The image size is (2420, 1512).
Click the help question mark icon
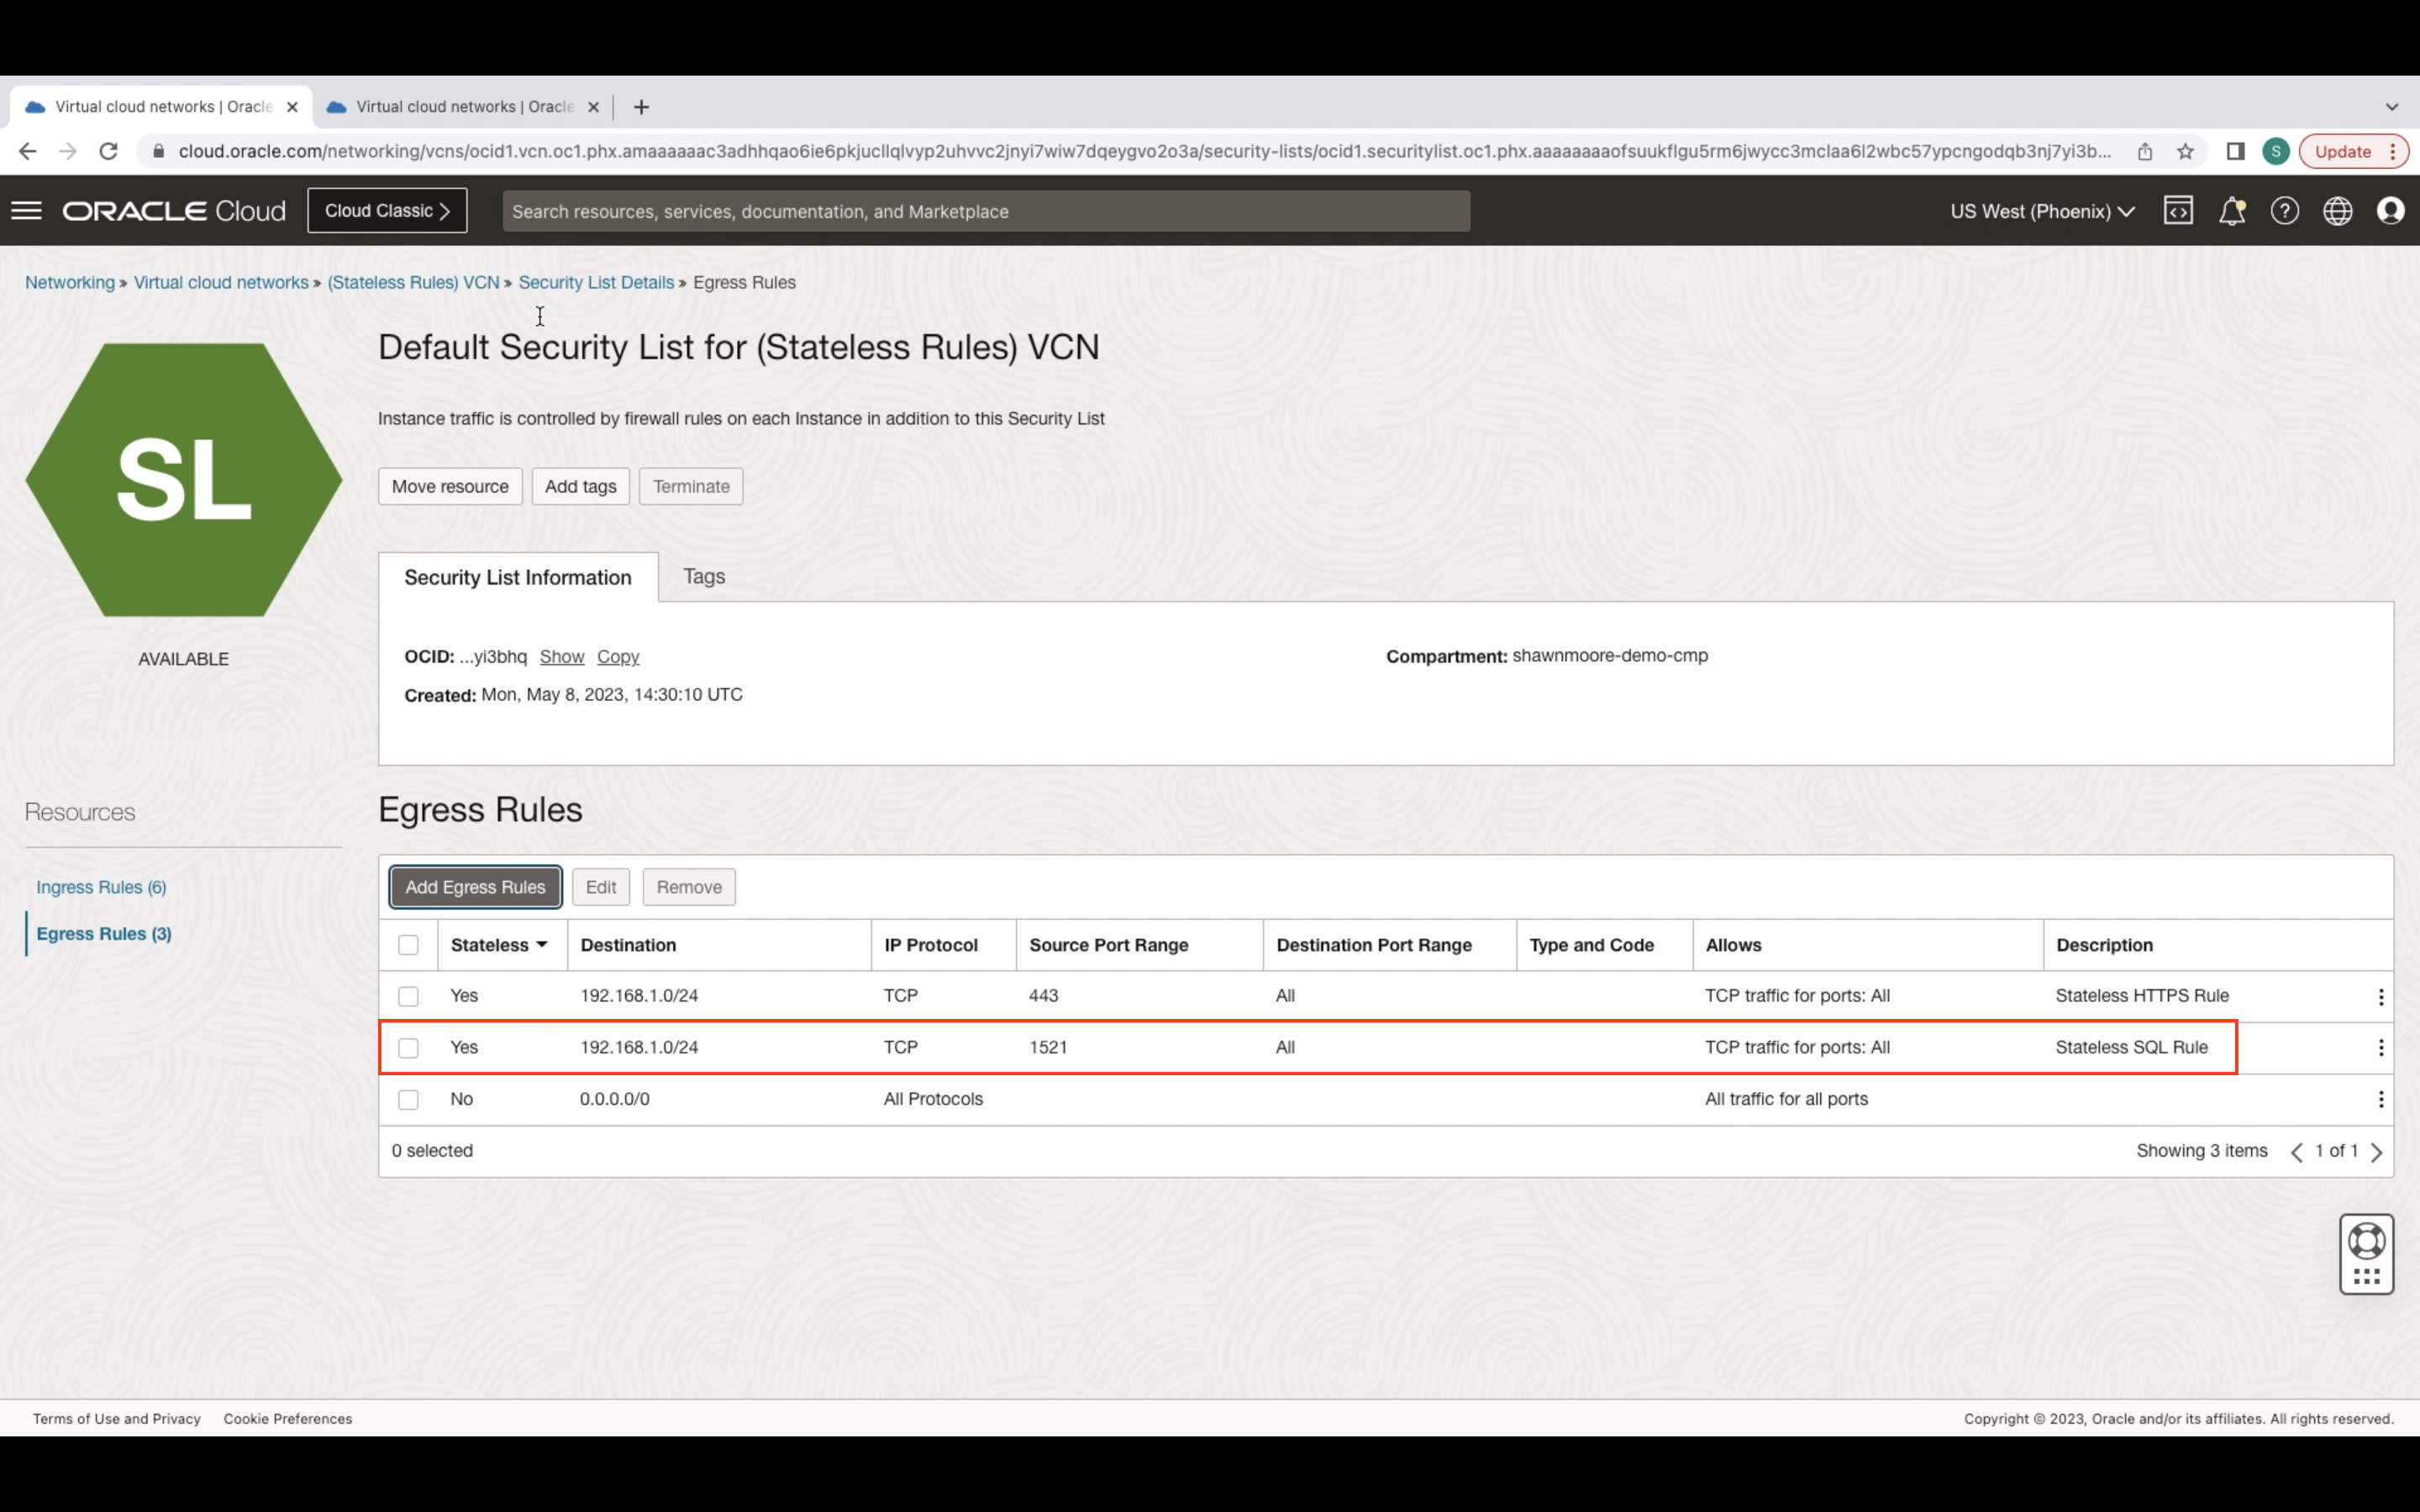[2284, 211]
